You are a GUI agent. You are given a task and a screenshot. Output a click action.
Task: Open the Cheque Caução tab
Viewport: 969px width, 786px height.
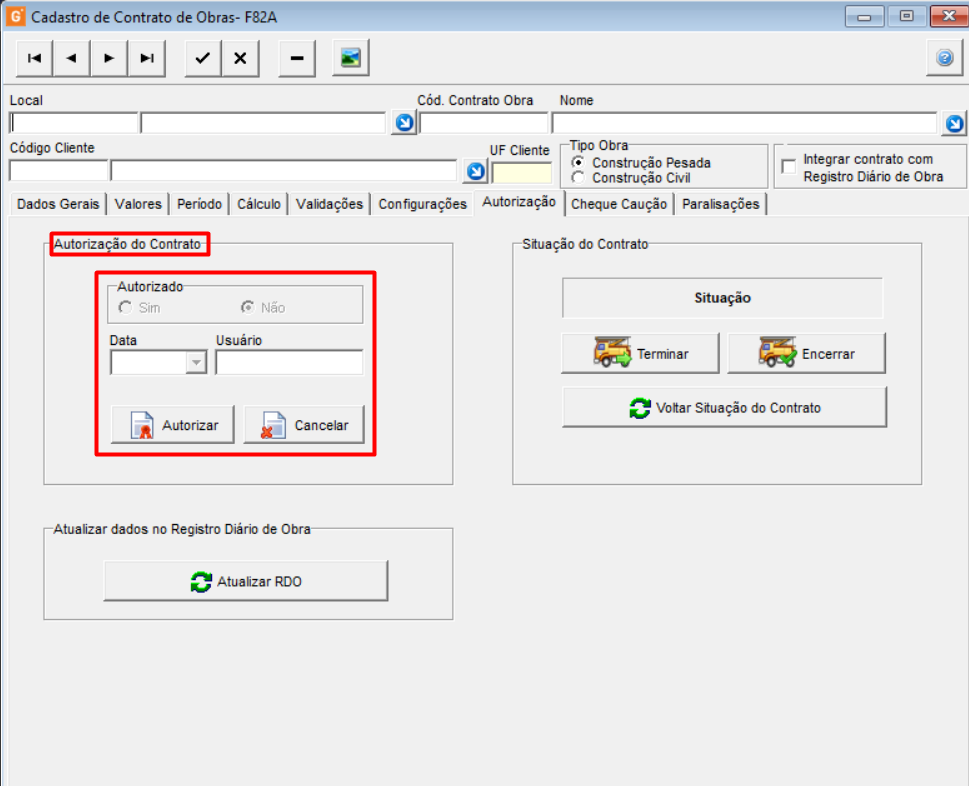[x=619, y=204]
